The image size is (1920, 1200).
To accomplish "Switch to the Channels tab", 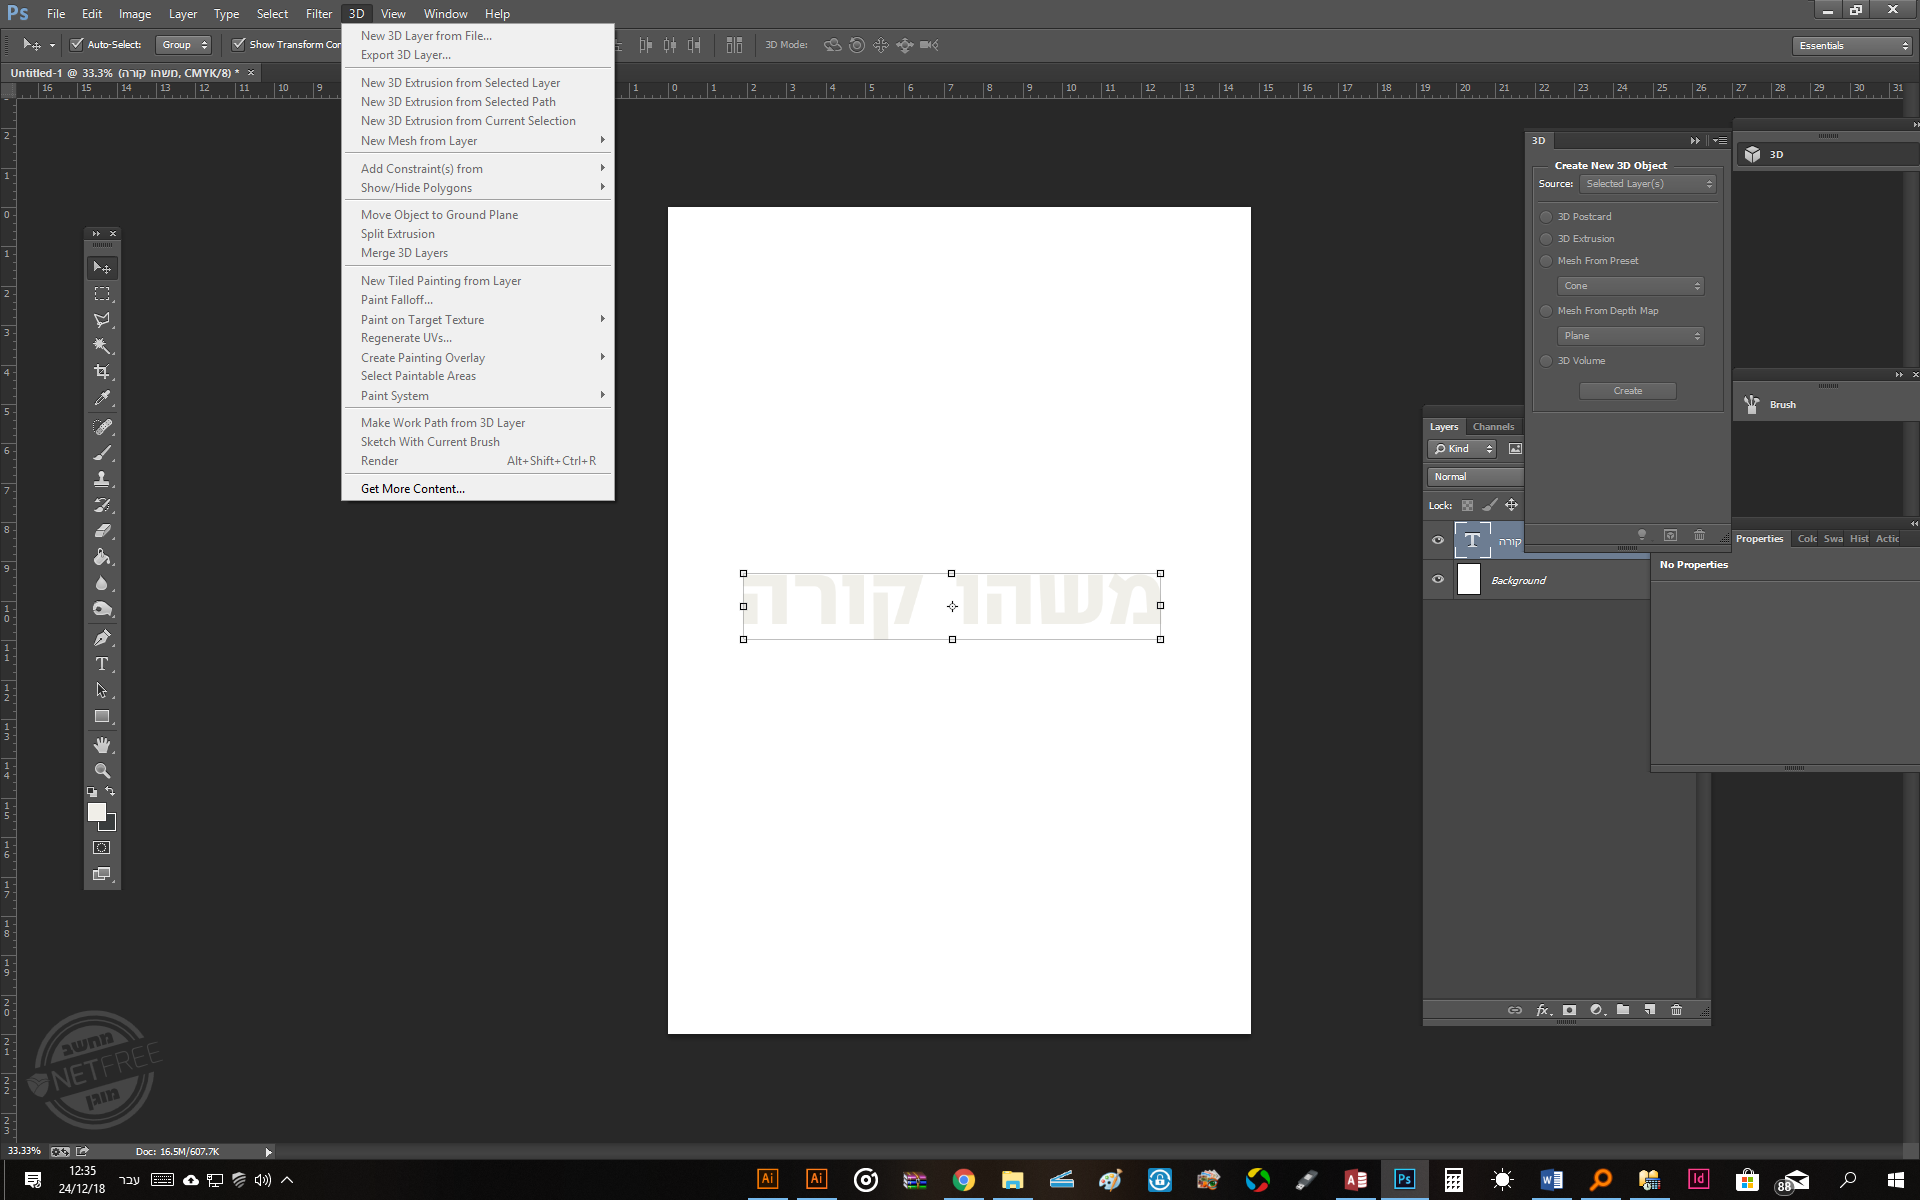I will 1493,427.
